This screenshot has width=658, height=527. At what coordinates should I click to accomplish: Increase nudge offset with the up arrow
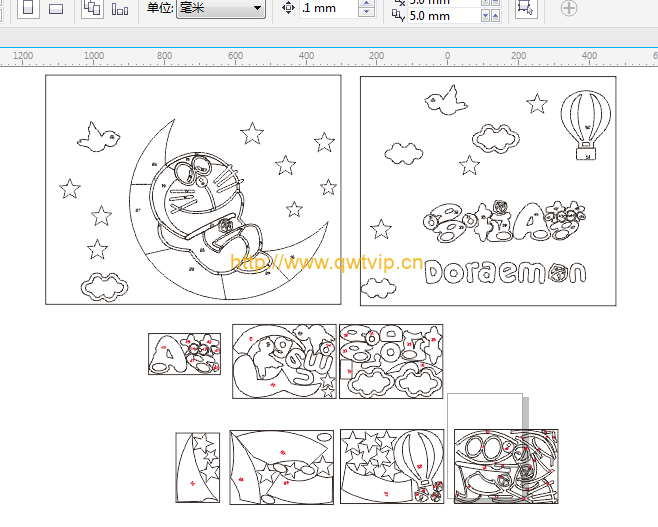click(x=366, y=3)
